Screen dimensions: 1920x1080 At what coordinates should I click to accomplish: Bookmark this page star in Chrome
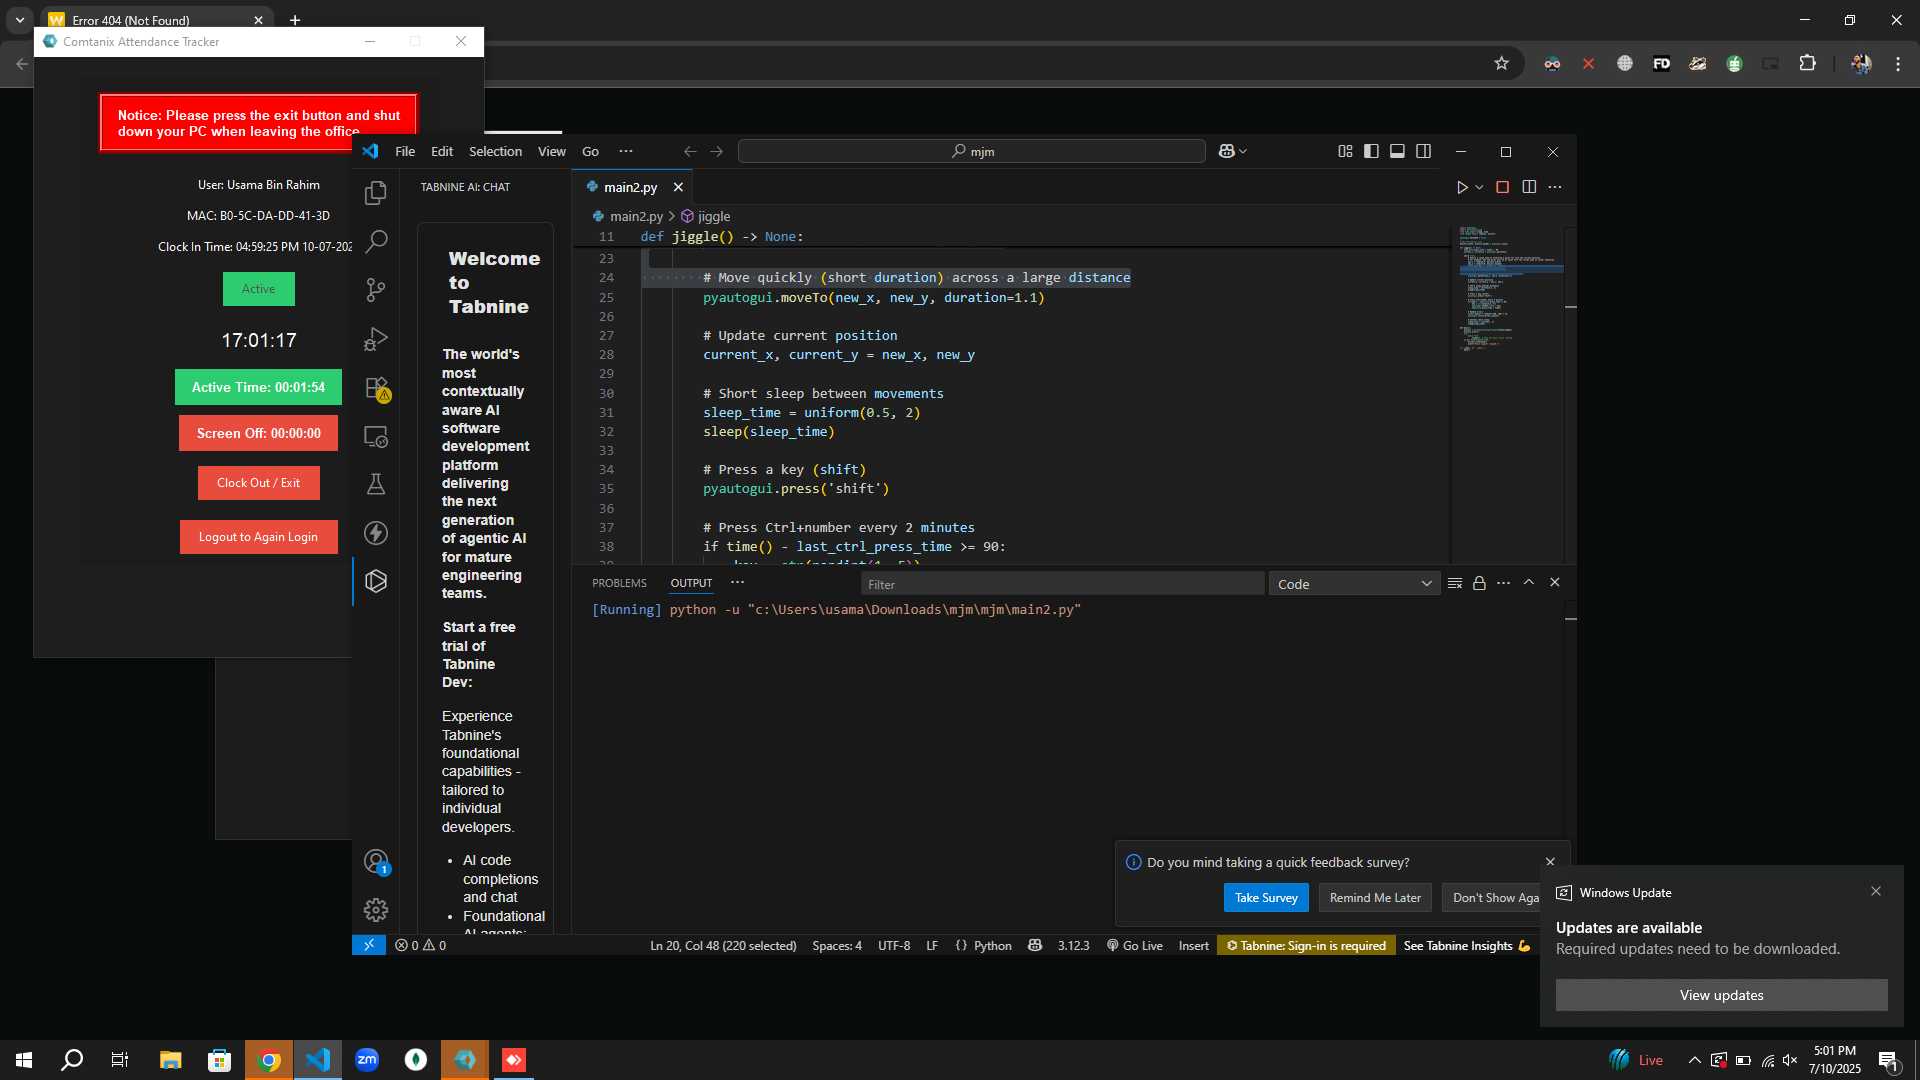coord(1501,63)
